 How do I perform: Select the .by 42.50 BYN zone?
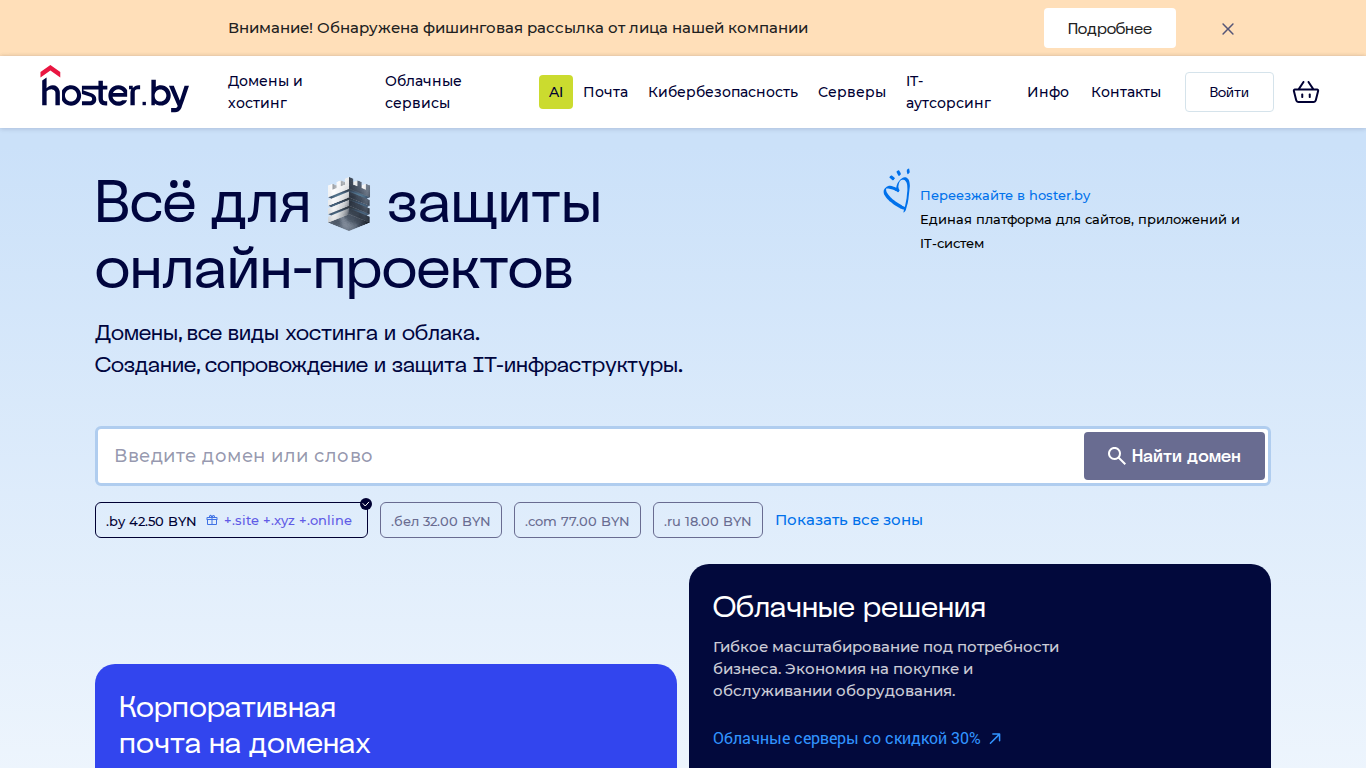click(x=231, y=520)
